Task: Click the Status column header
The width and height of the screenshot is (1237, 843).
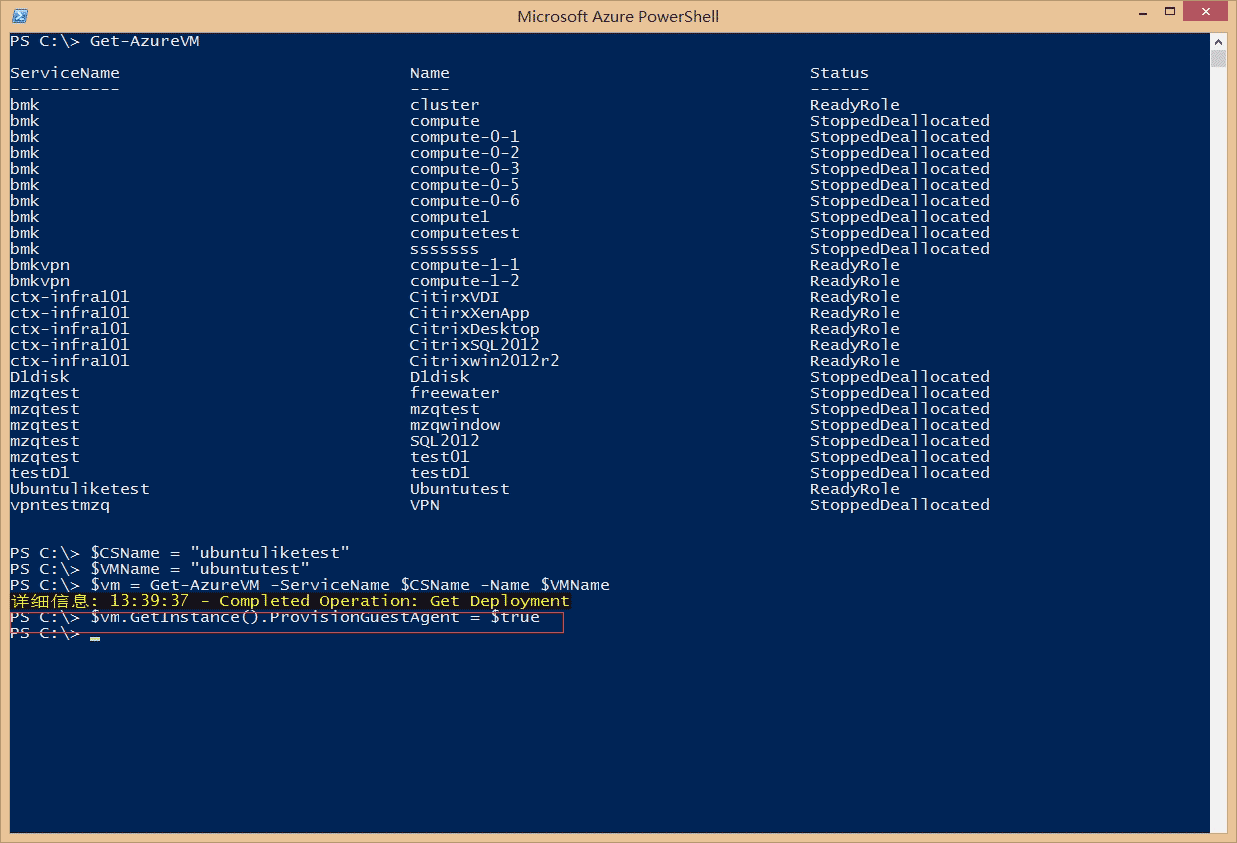Action: pyautogui.click(x=839, y=73)
